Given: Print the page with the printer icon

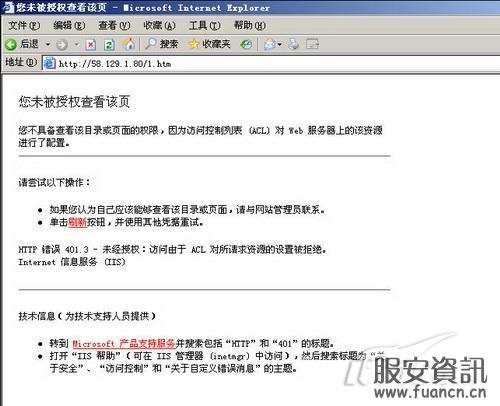Looking at the screenshot, I should 293,44.
